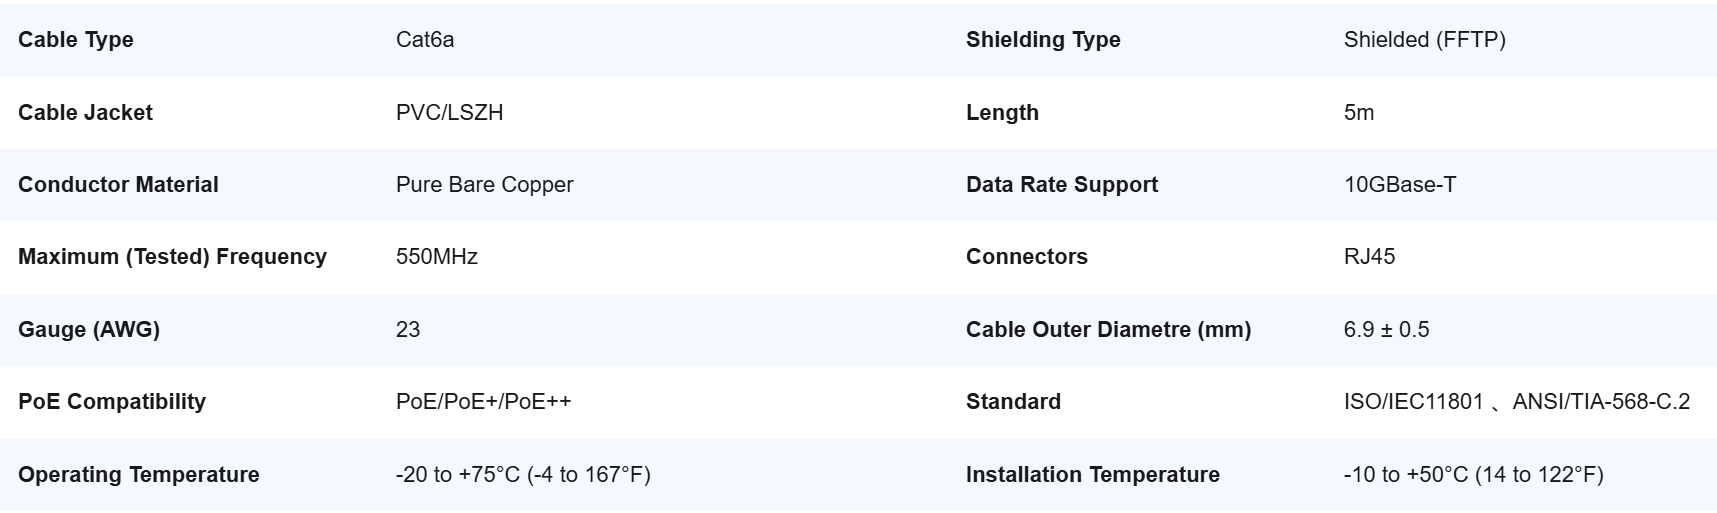Click the Cable Type label
The width and height of the screenshot is (1717, 513).
(x=76, y=40)
